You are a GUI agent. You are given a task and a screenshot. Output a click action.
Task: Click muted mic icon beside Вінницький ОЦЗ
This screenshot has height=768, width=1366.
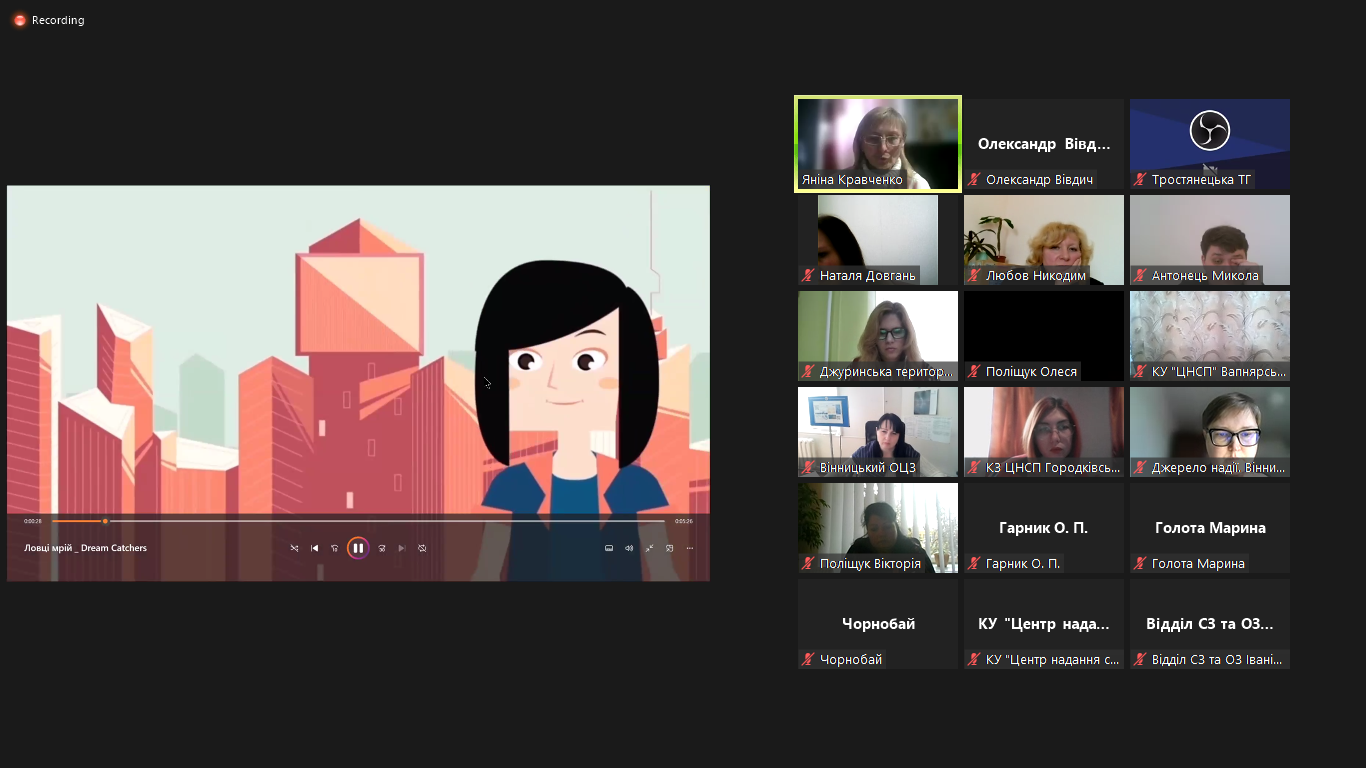click(808, 468)
